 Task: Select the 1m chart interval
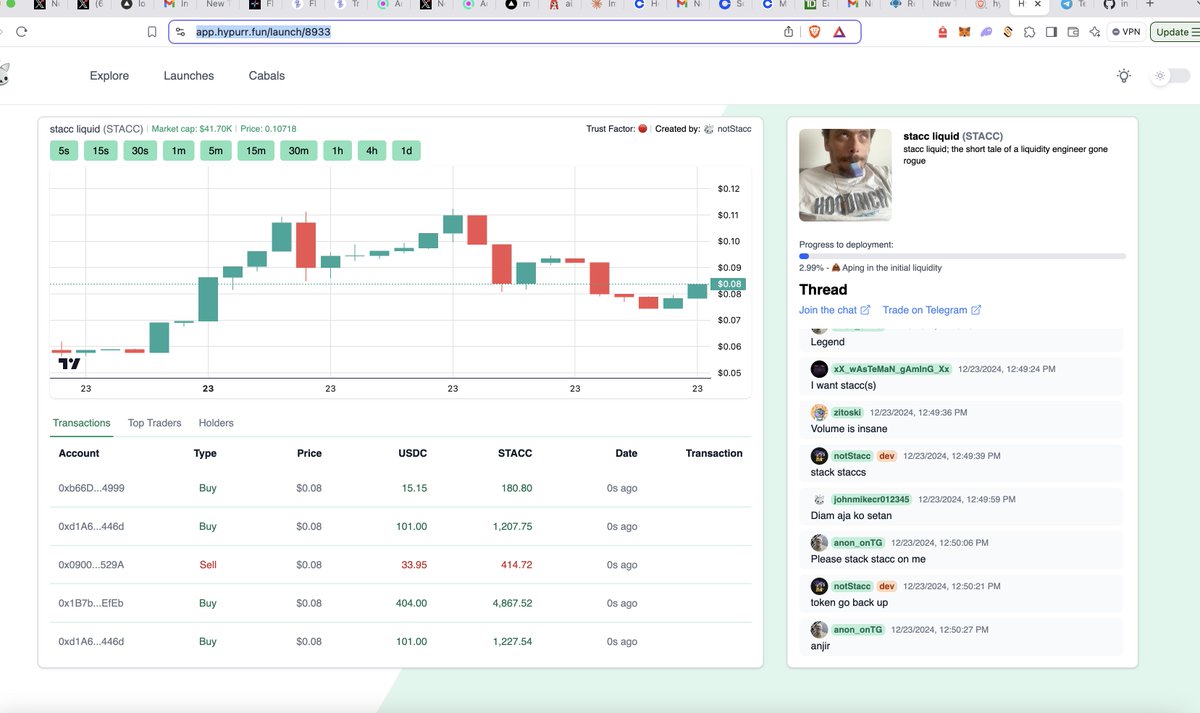[x=178, y=151]
